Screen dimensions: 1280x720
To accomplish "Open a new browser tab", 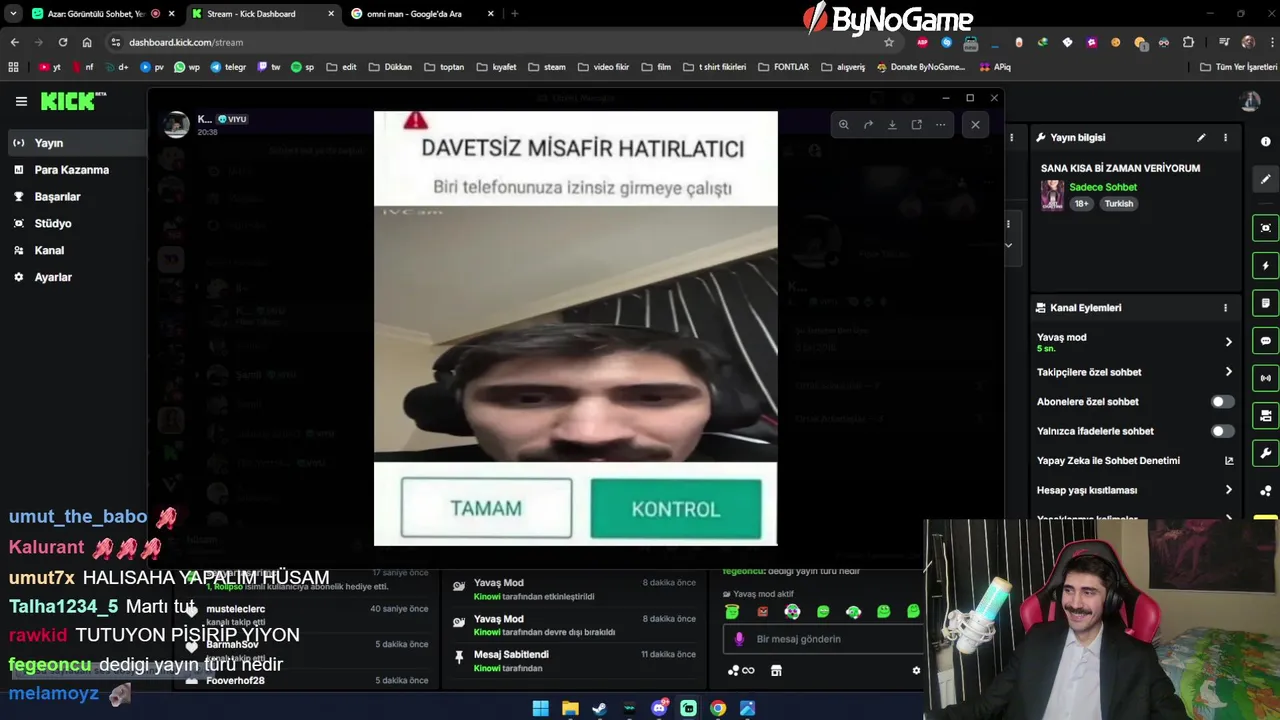I will pos(515,14).
